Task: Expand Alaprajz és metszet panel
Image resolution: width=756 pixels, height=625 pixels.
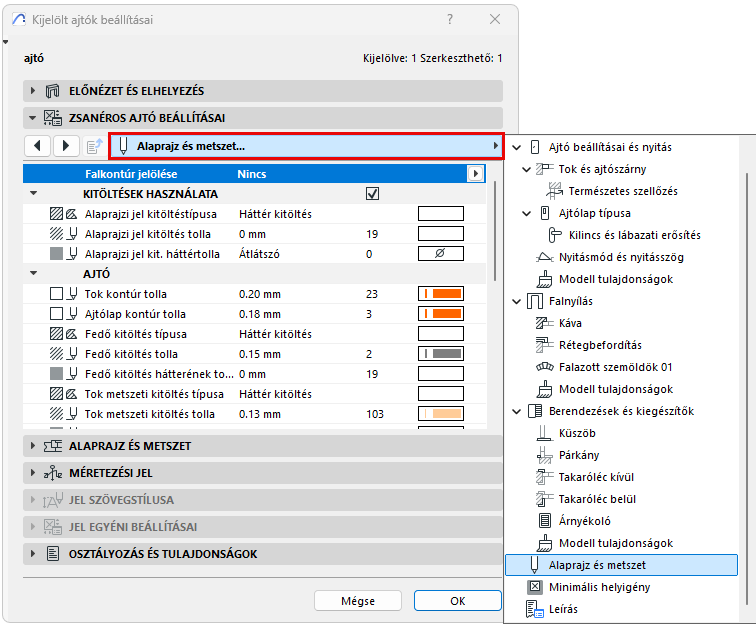Action: [32, 446]
